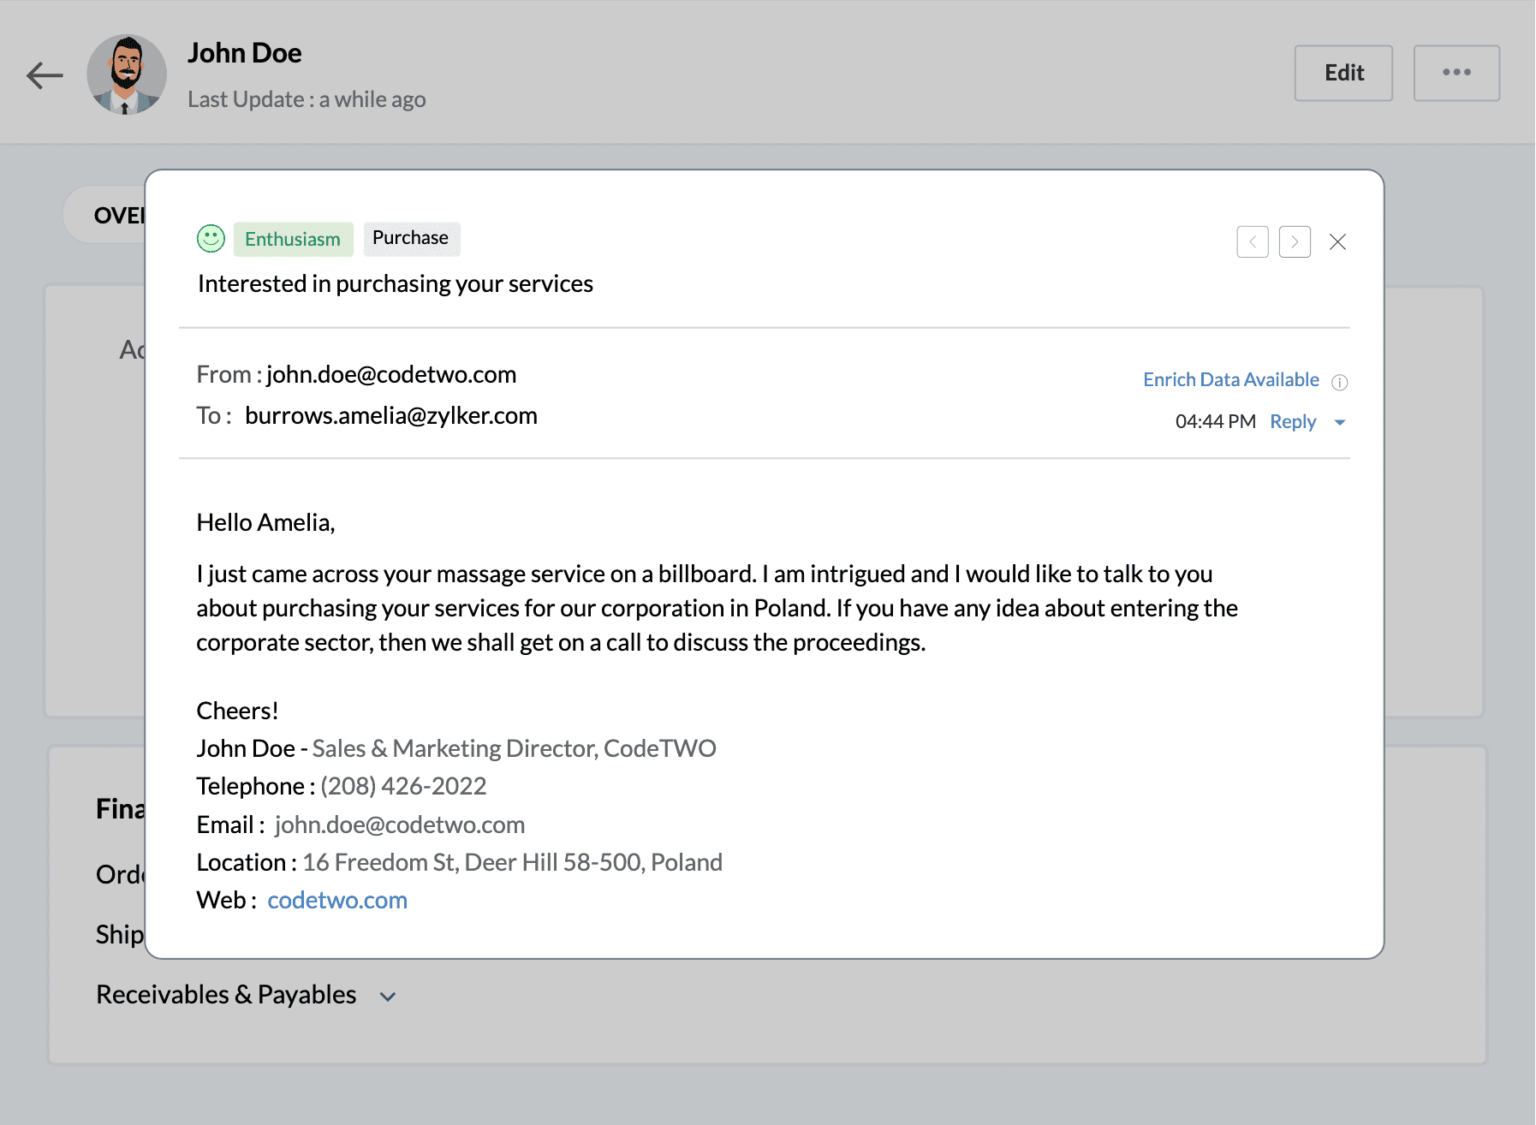
Task: Click the info icon beside Enrich Data Available
Action: pos(1340,381)
